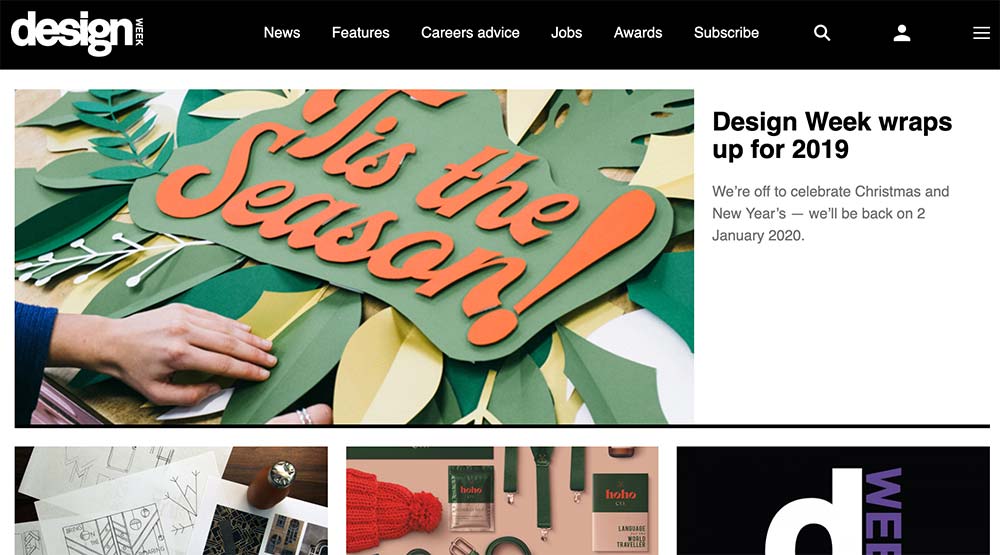Select Careers advice in navigation
Viewport: 1000px width, 555px height.
pyautogui.click(x=470, y=33)
